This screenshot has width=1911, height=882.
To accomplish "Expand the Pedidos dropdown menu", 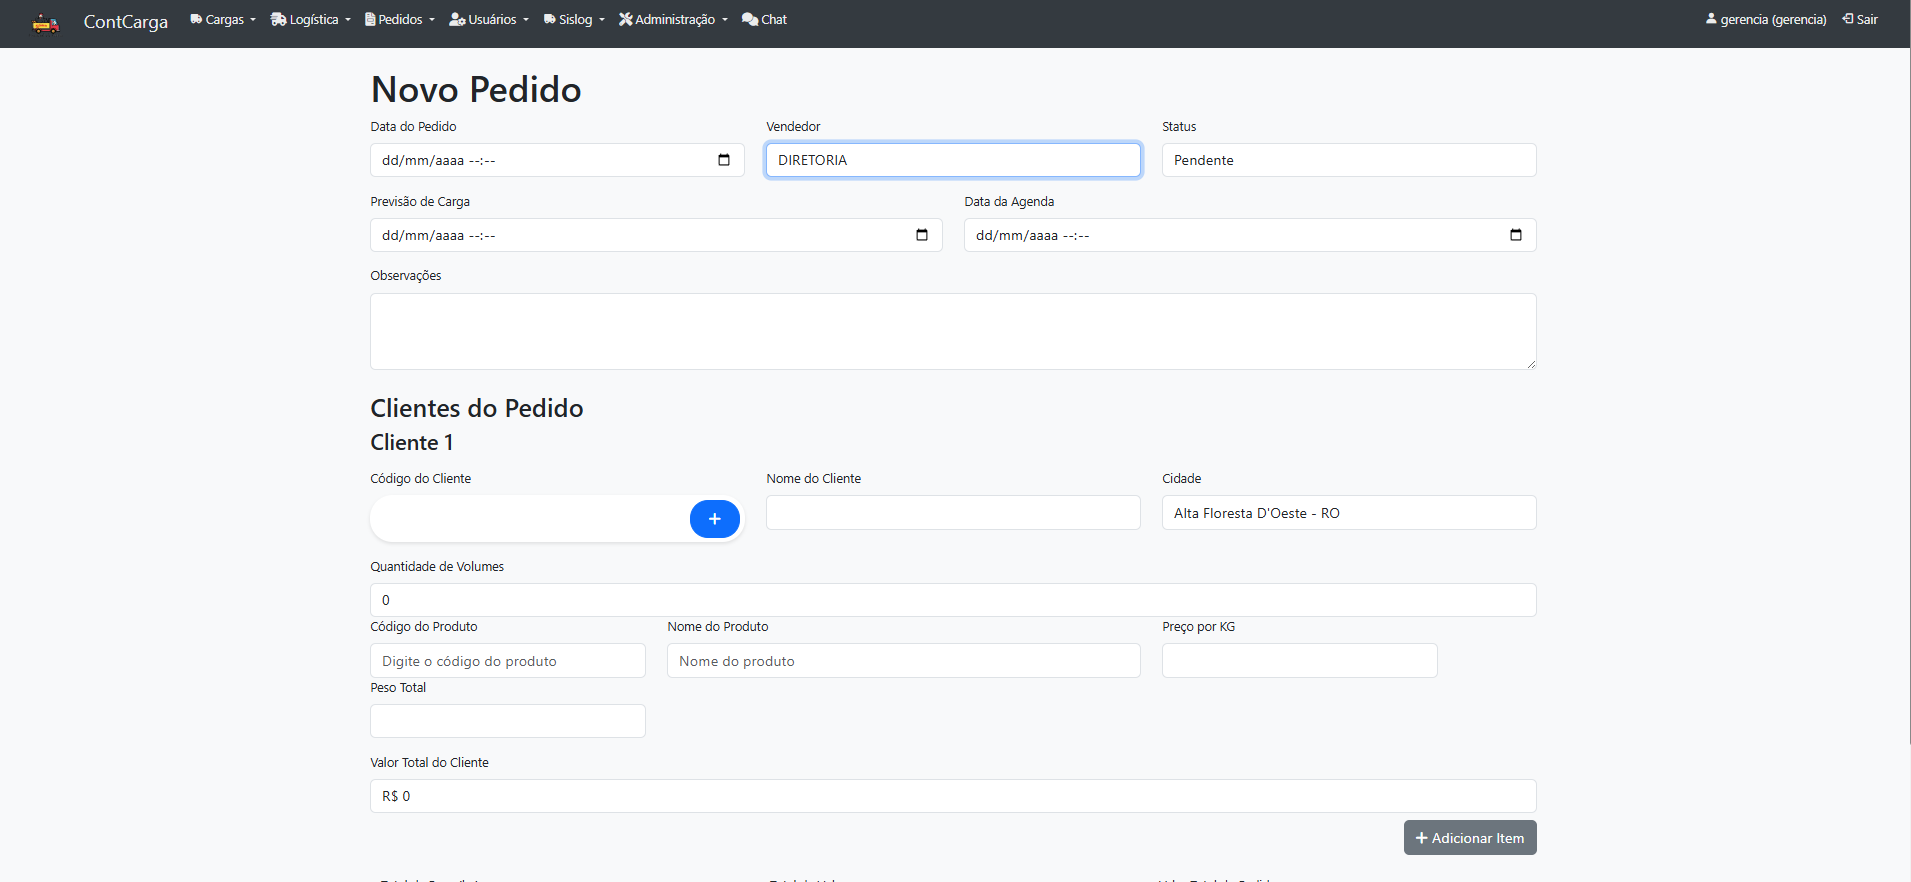I will click(x=400, y=20).
